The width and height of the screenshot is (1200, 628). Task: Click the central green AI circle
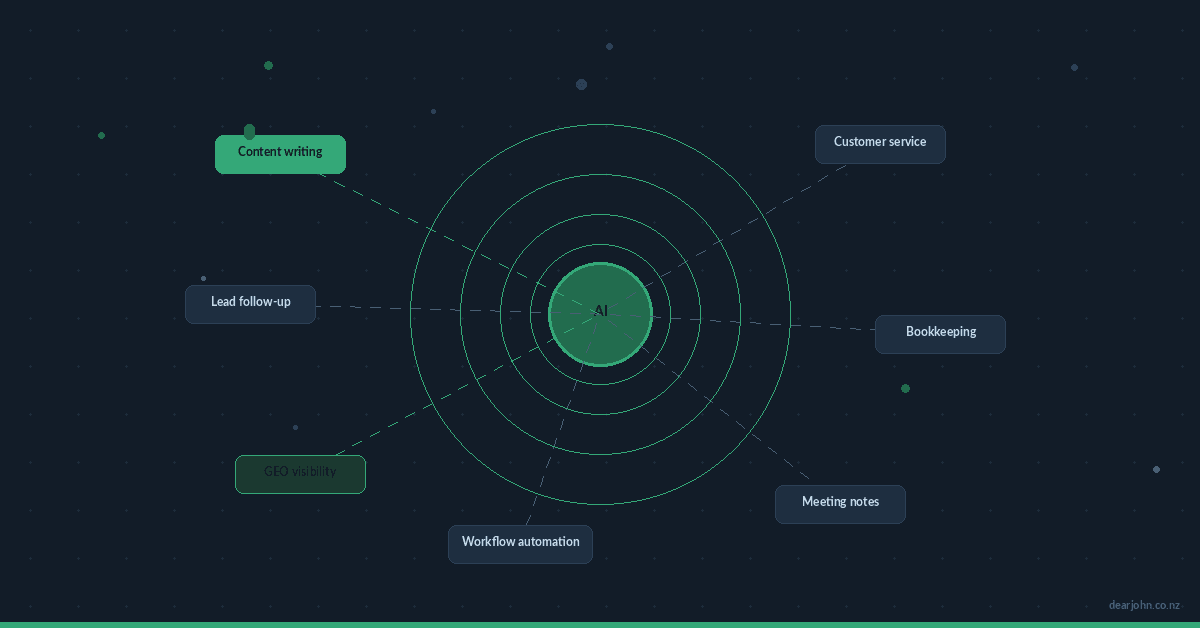(x=600, y=313)
